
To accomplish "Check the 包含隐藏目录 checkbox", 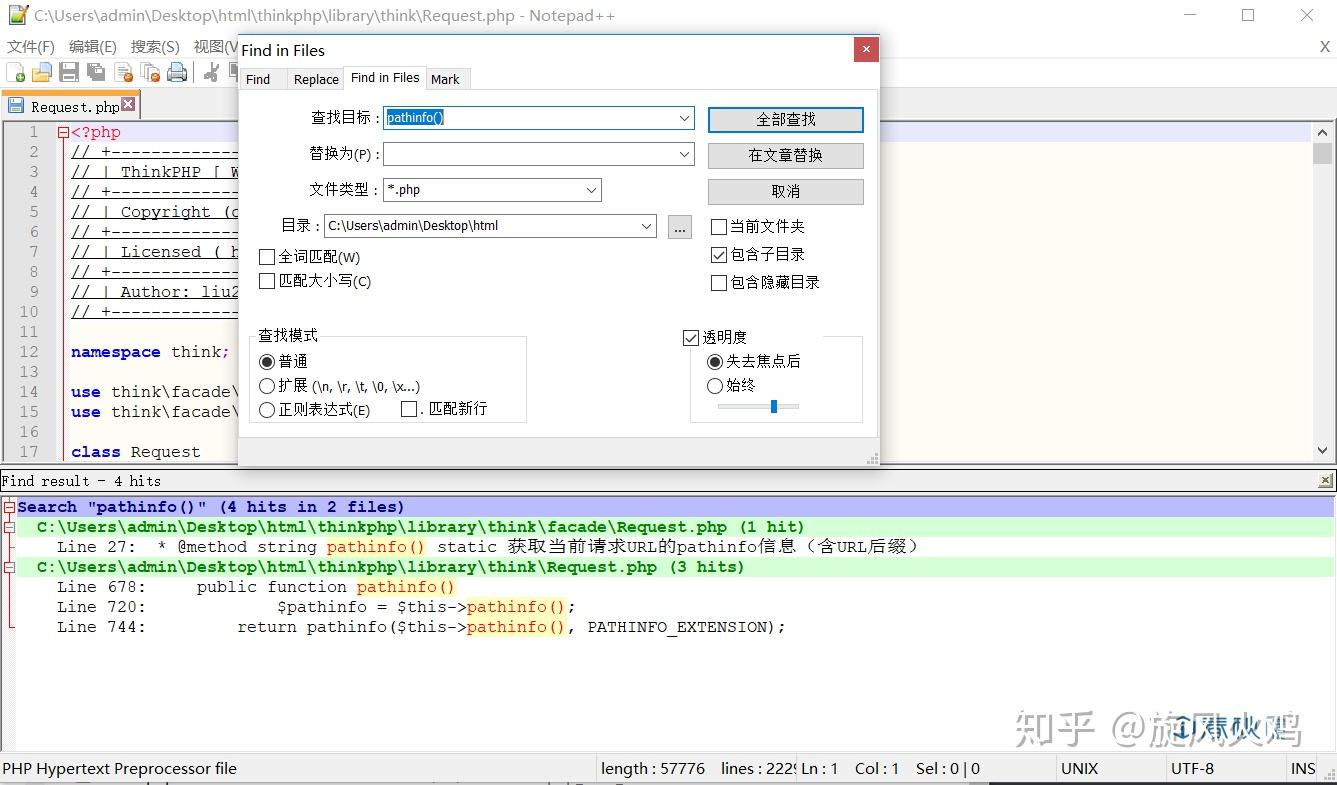I will click(718, 283).
